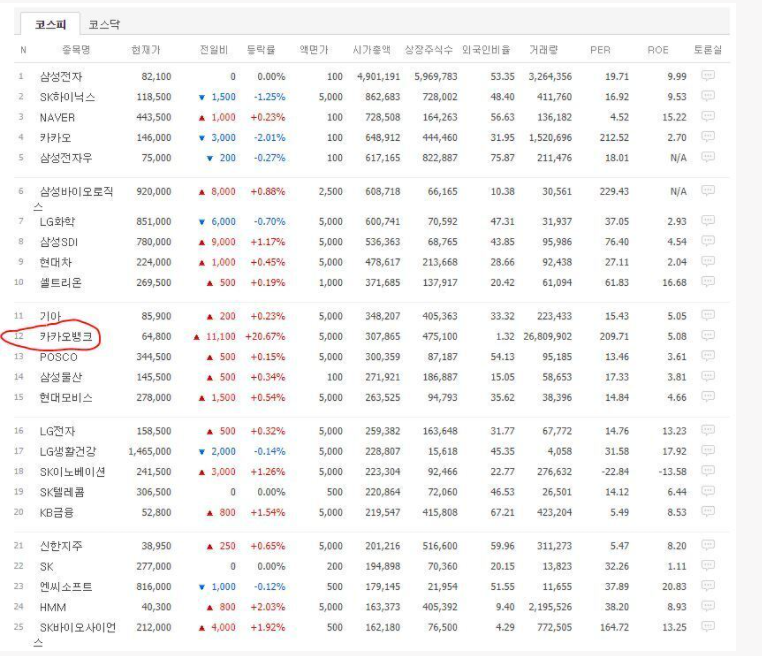Open discussion room icon for 삼성SDI
762x656 pixels.
point(708,241)
